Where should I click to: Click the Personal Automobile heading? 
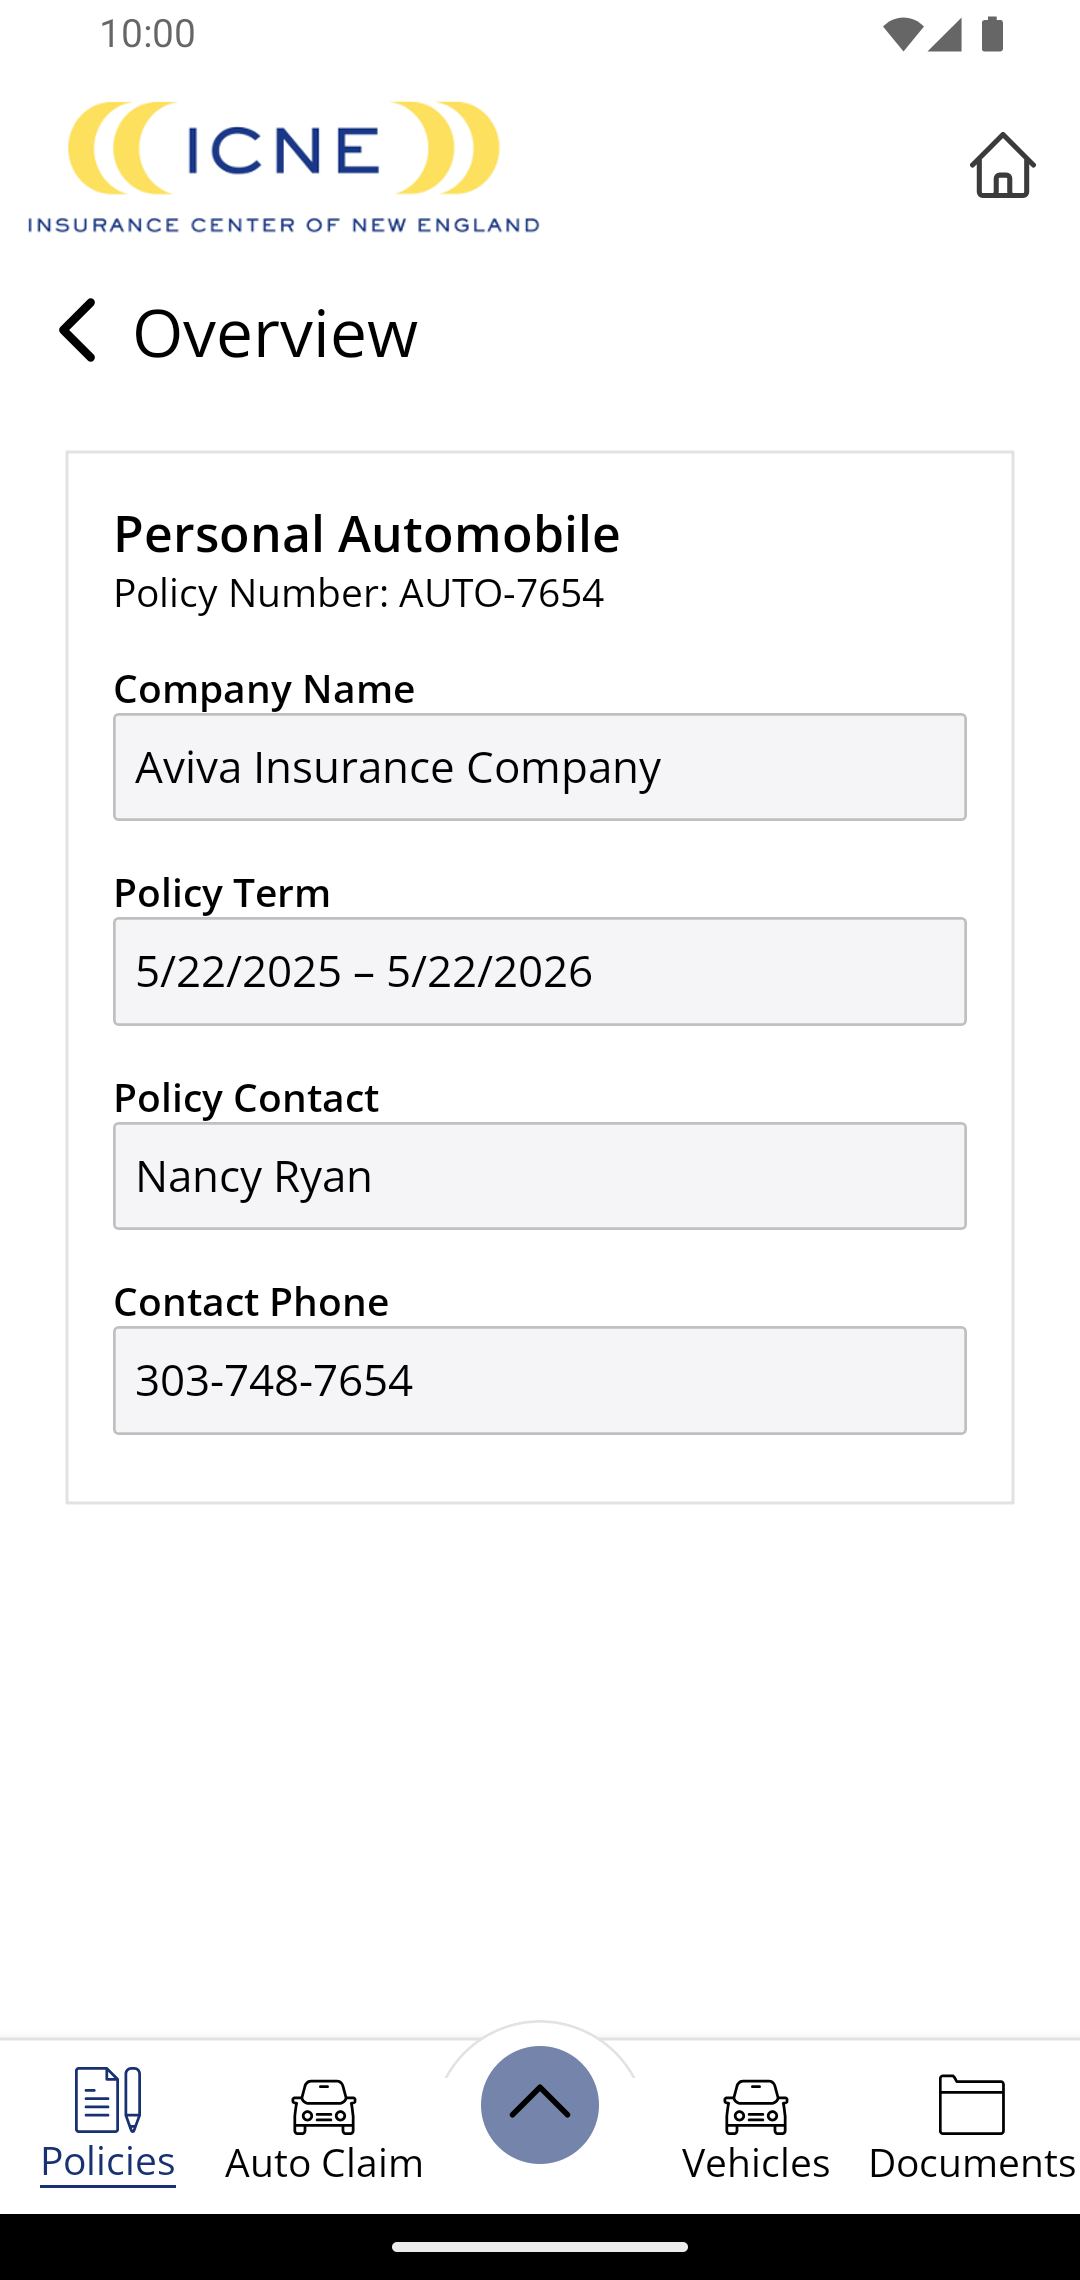point(367,534)
